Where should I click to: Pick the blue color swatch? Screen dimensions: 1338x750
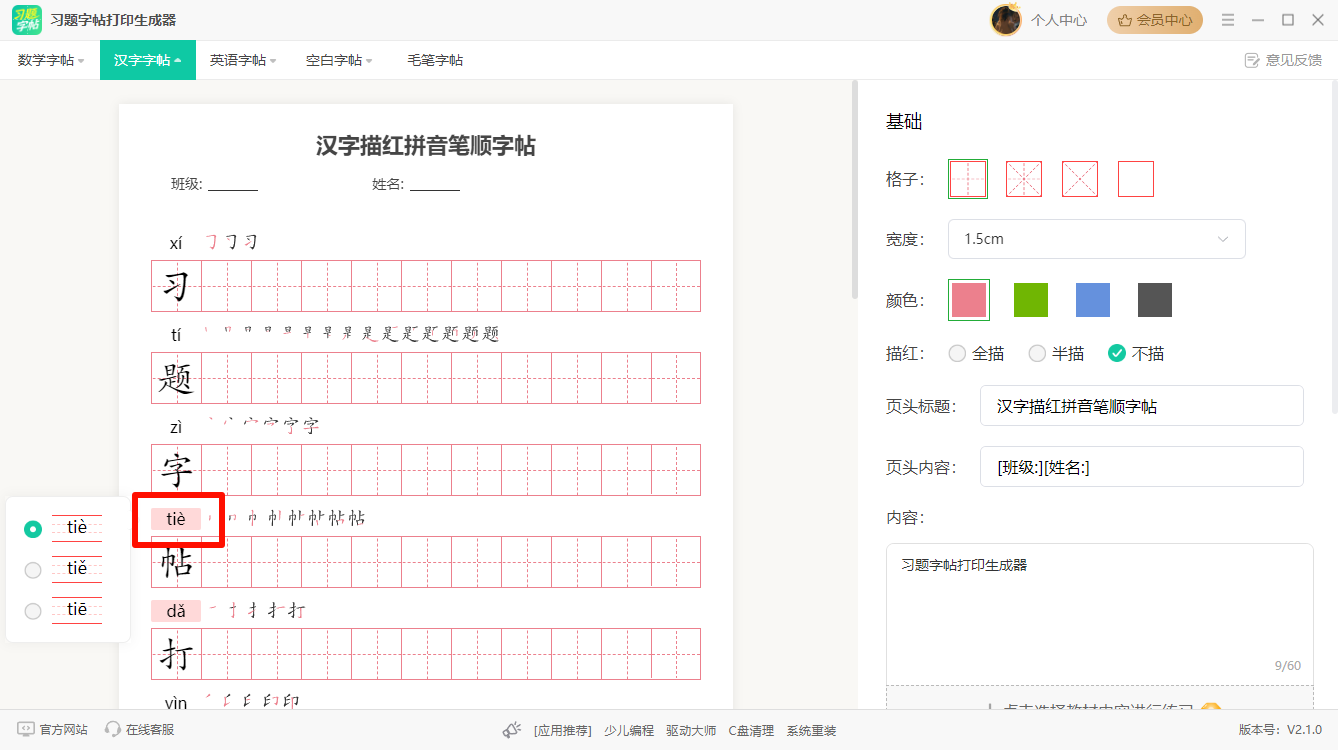[1093, 300]
